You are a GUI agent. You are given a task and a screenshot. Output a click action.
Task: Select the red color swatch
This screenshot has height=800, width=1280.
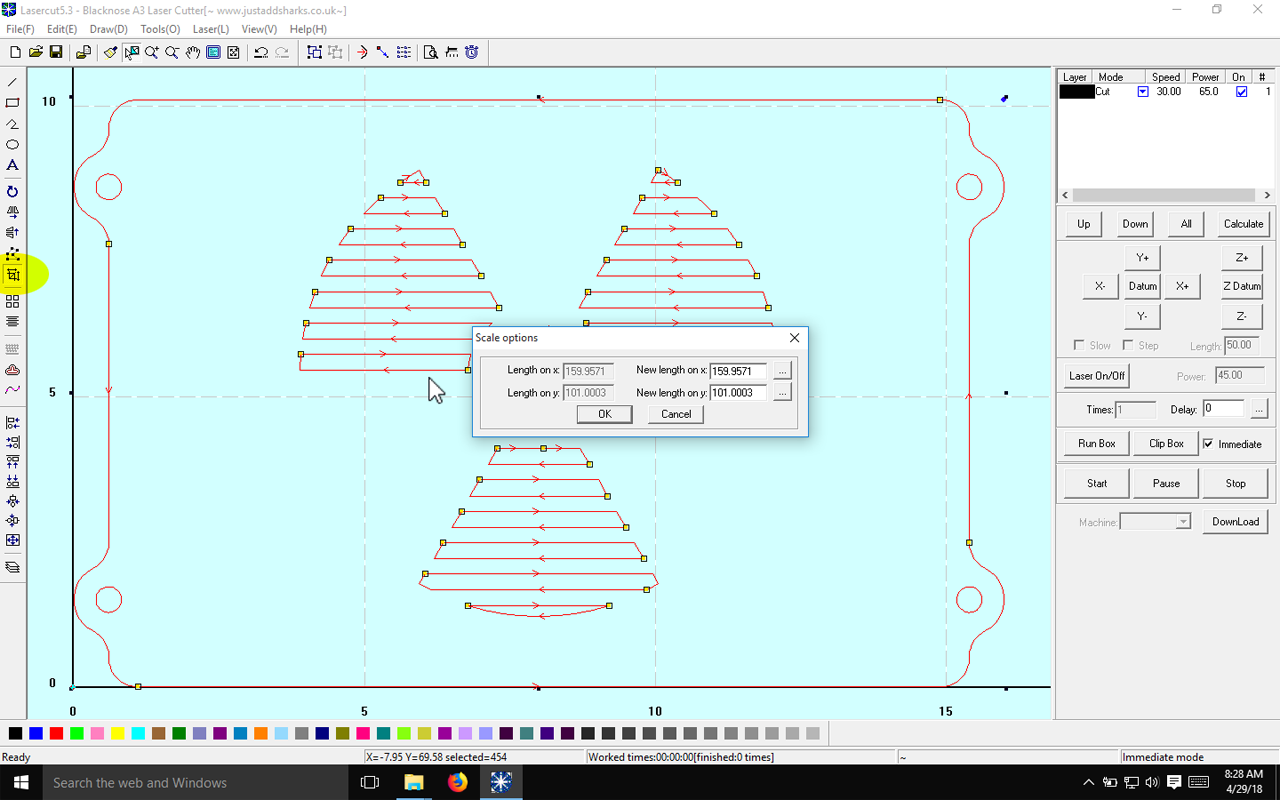click(x=56, y=733)
